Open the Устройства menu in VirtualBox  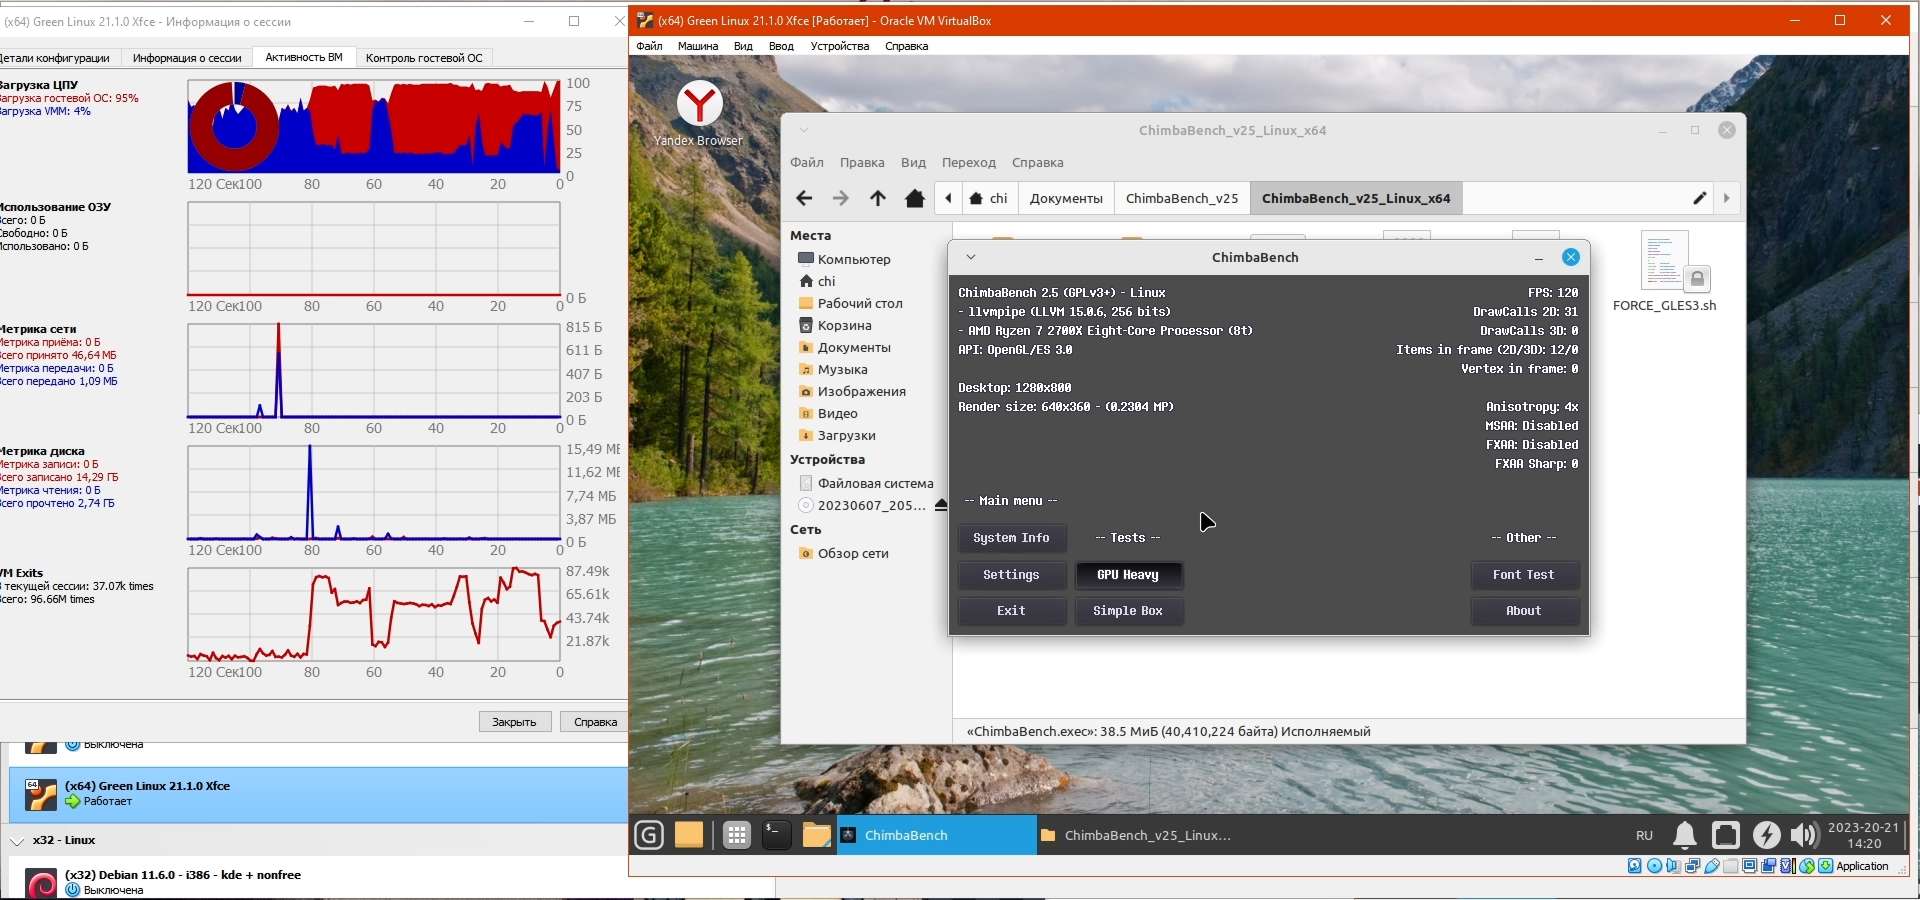click(x=840, y=46)
